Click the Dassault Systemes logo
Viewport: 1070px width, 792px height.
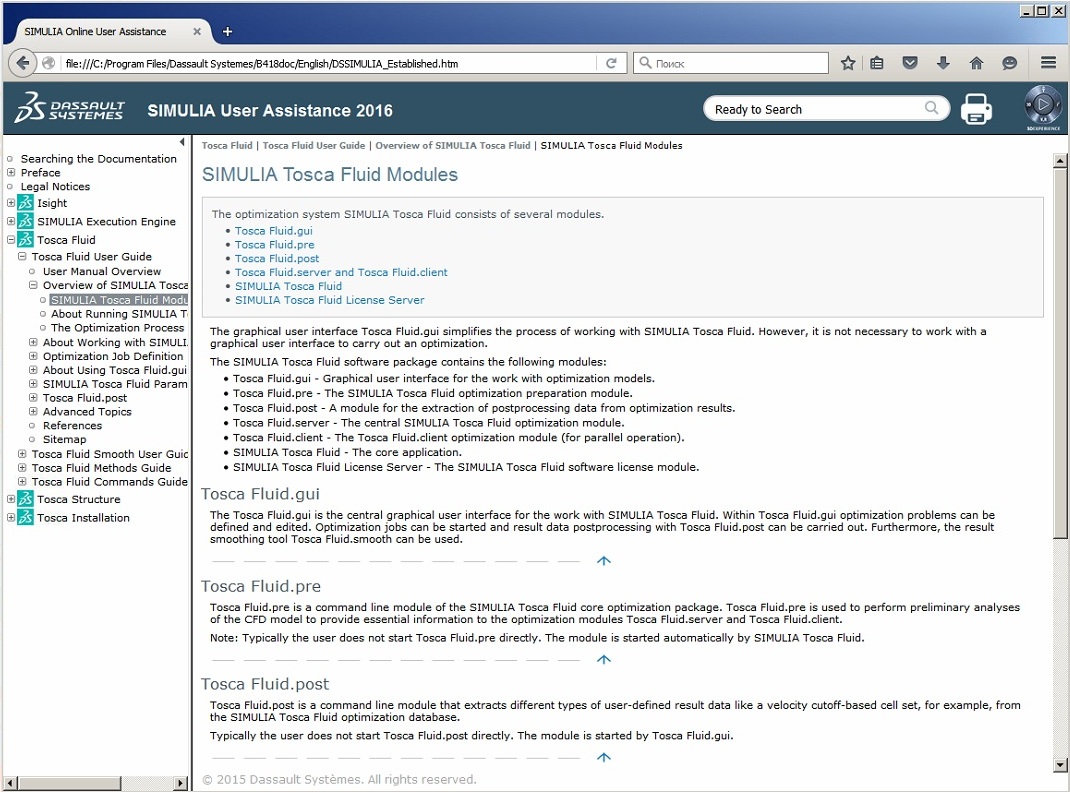(70, 109)
